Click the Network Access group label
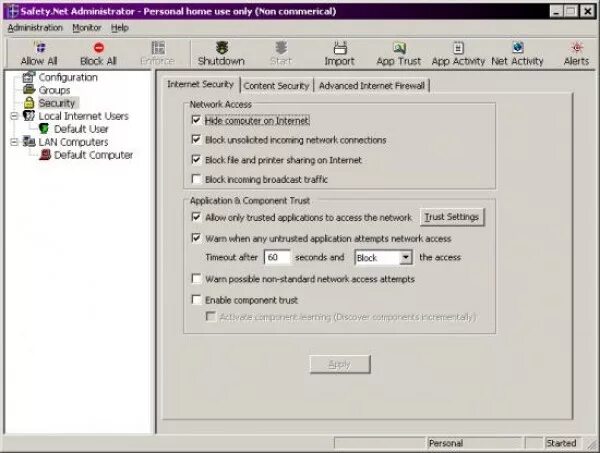This screenshot has width=600, height=453. point(221,104)
